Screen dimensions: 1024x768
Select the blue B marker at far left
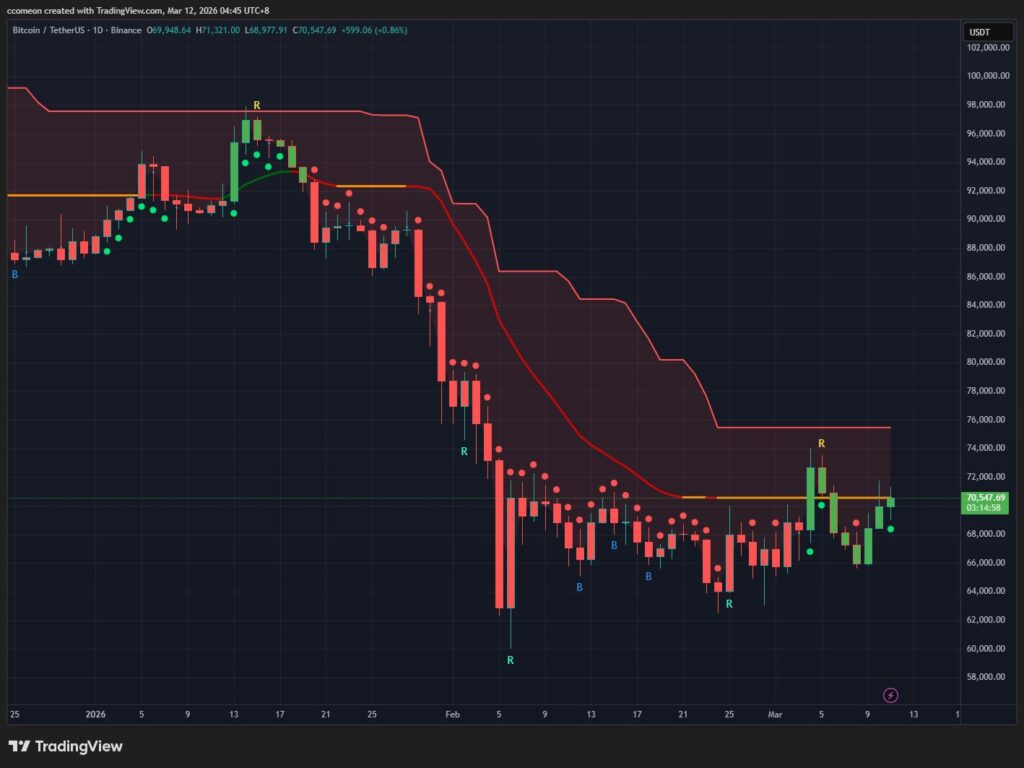pyautogui.click(x=14, y=274)
